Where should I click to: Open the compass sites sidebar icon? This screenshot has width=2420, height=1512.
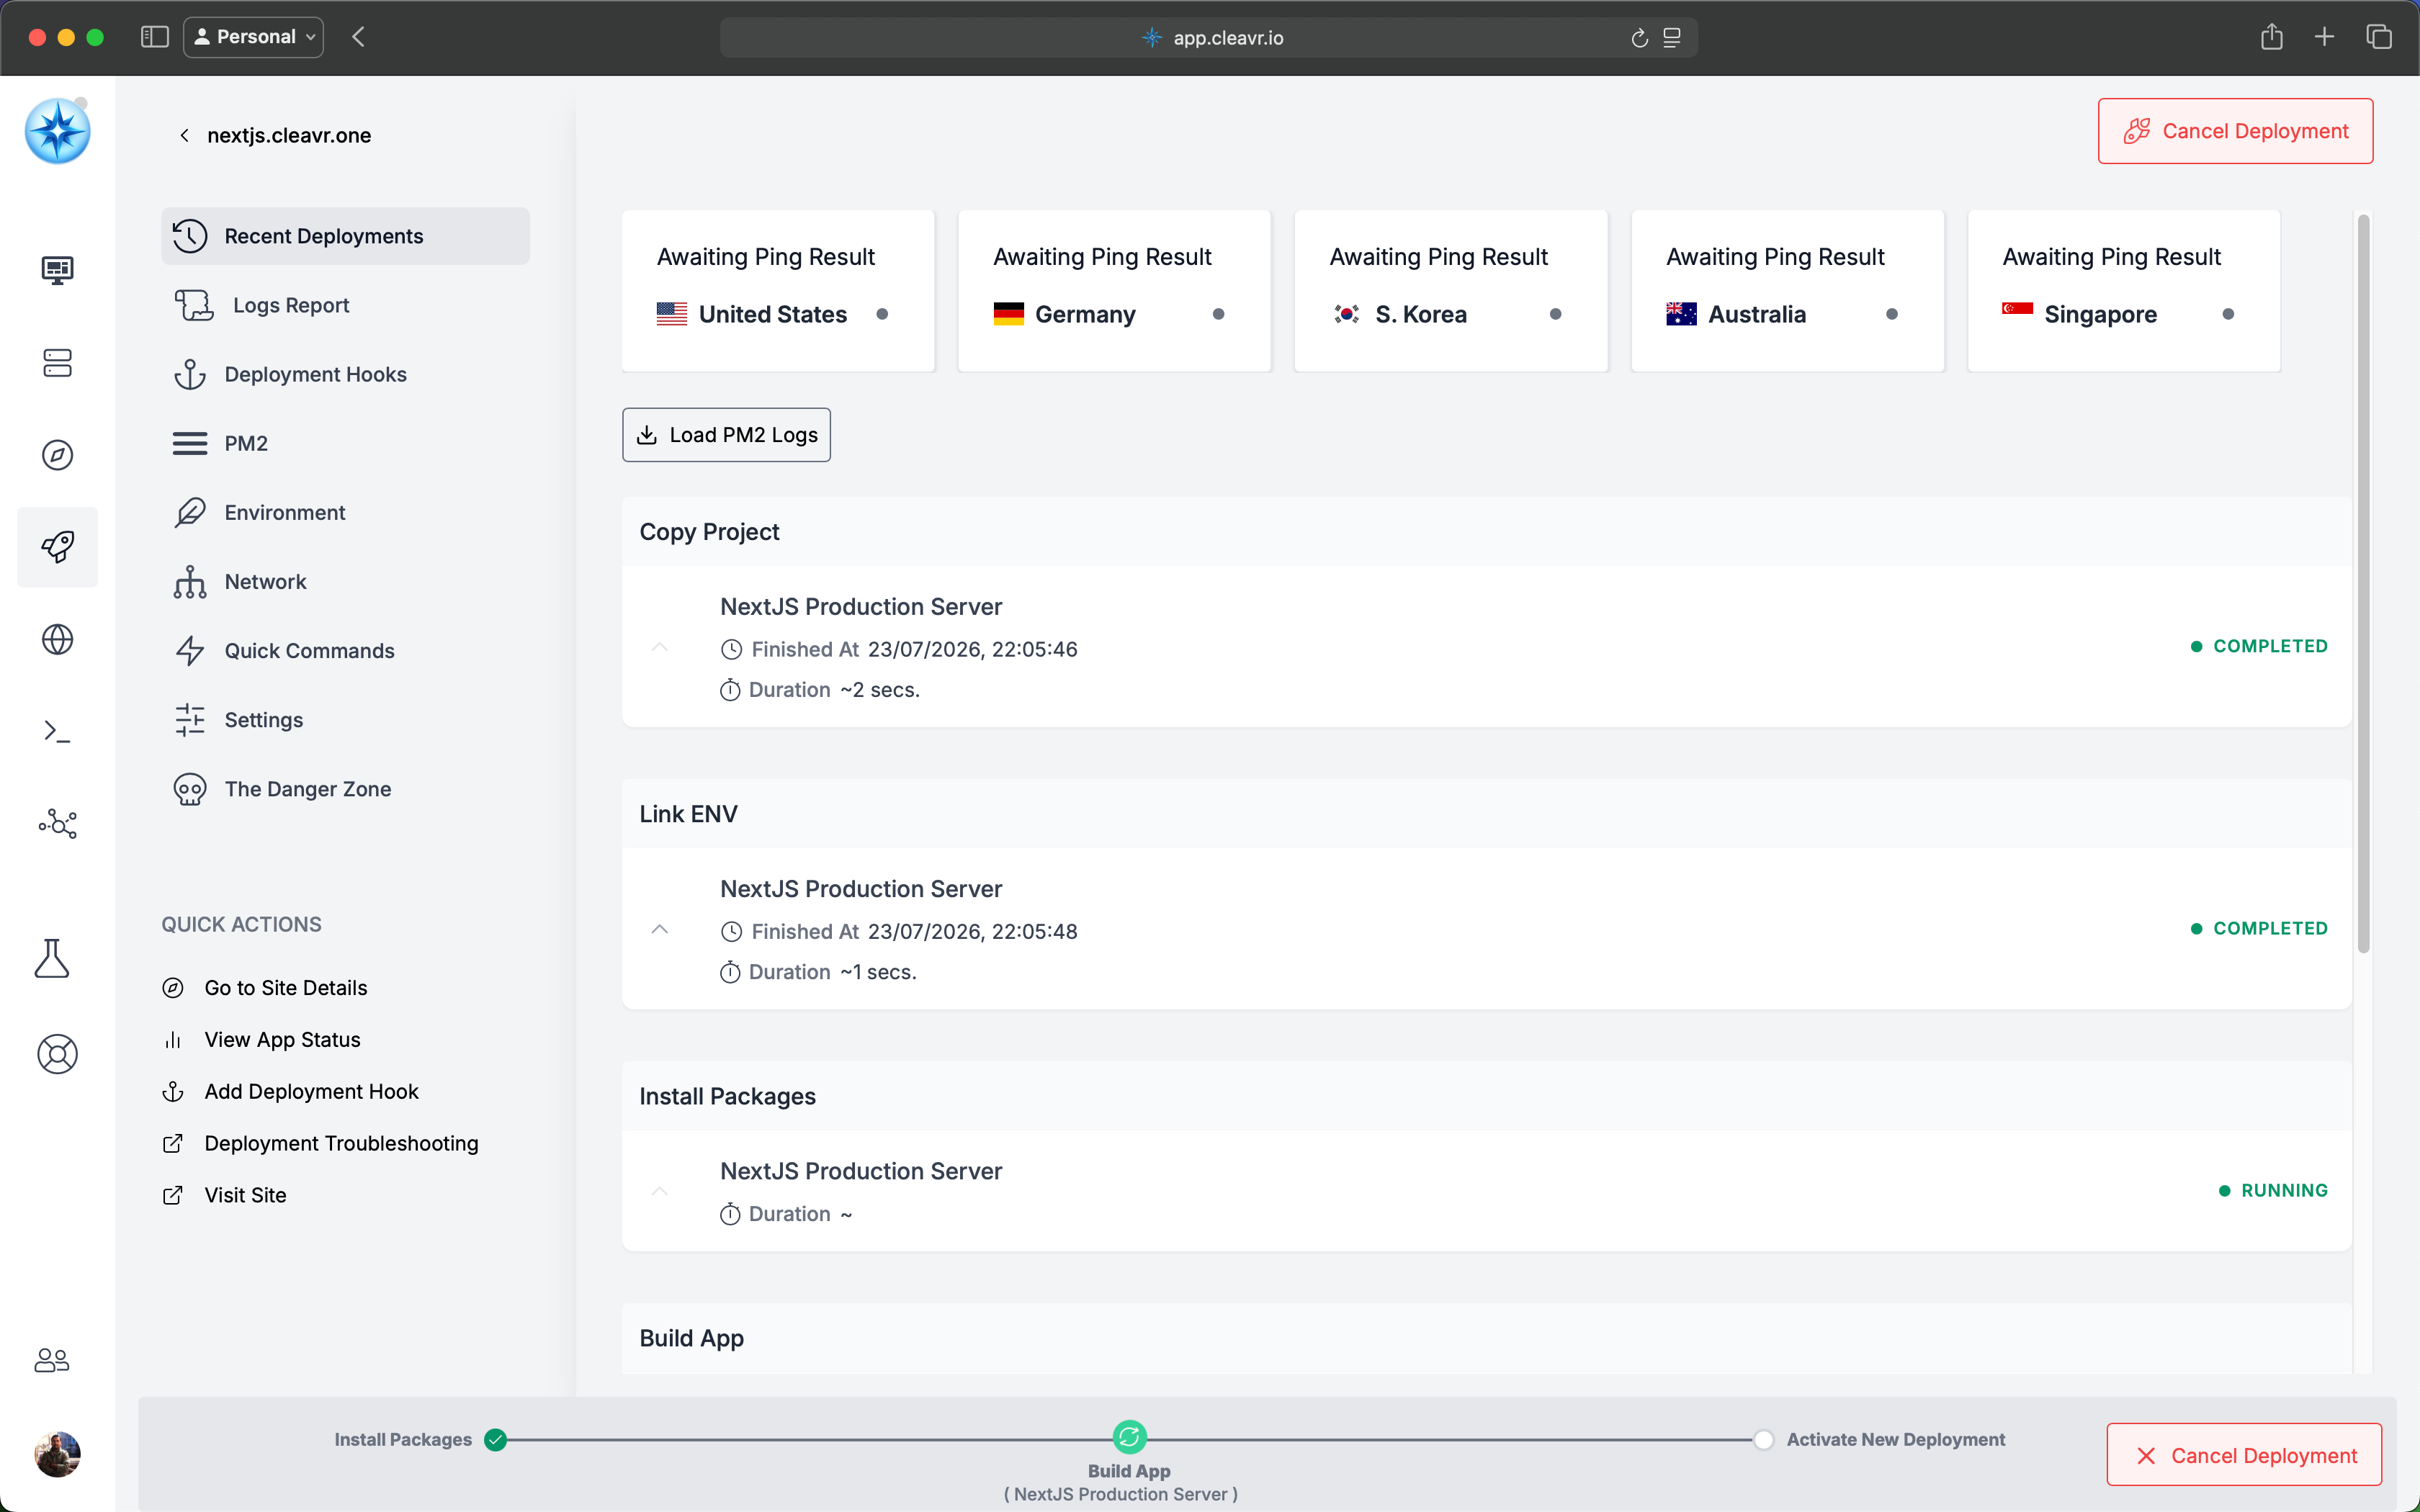57,455
